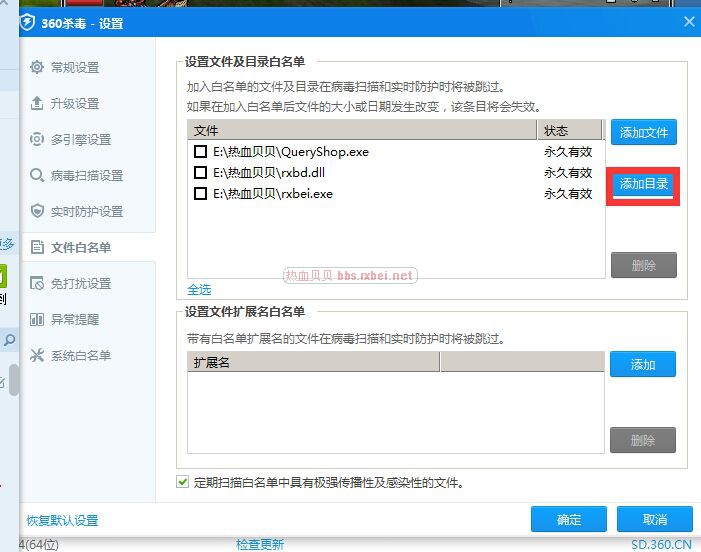Click the 系统白名单 tools icon

pos(37,355)
